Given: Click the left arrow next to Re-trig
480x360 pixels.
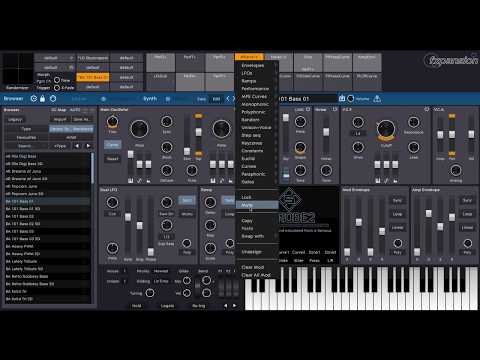Looking at the screenshot, I should click(226, 306).
